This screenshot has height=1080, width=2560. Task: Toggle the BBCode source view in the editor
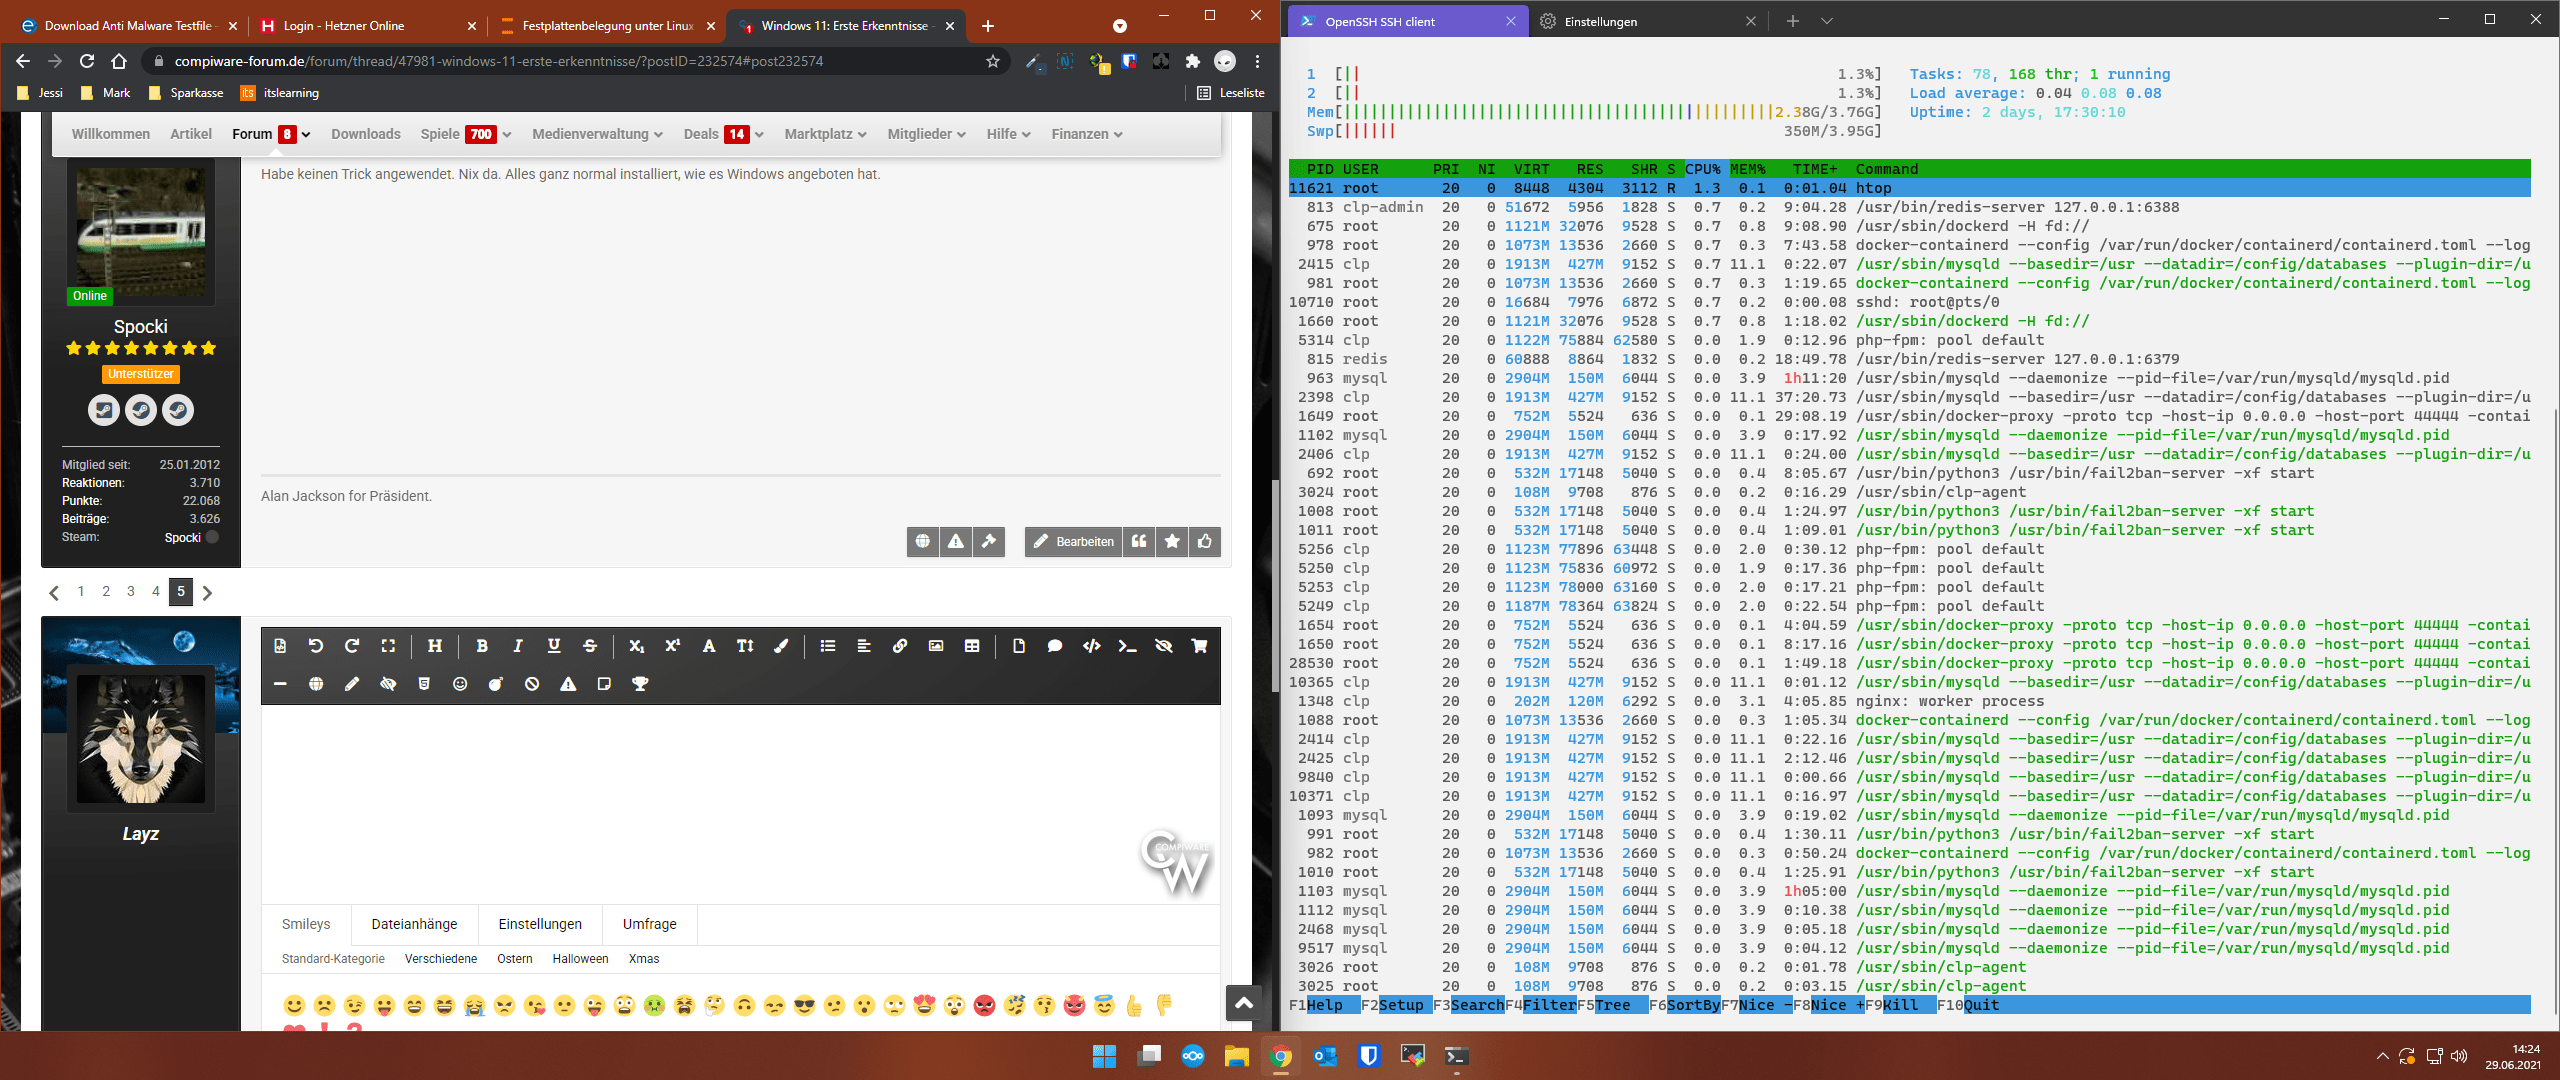[x=280, y=646]
